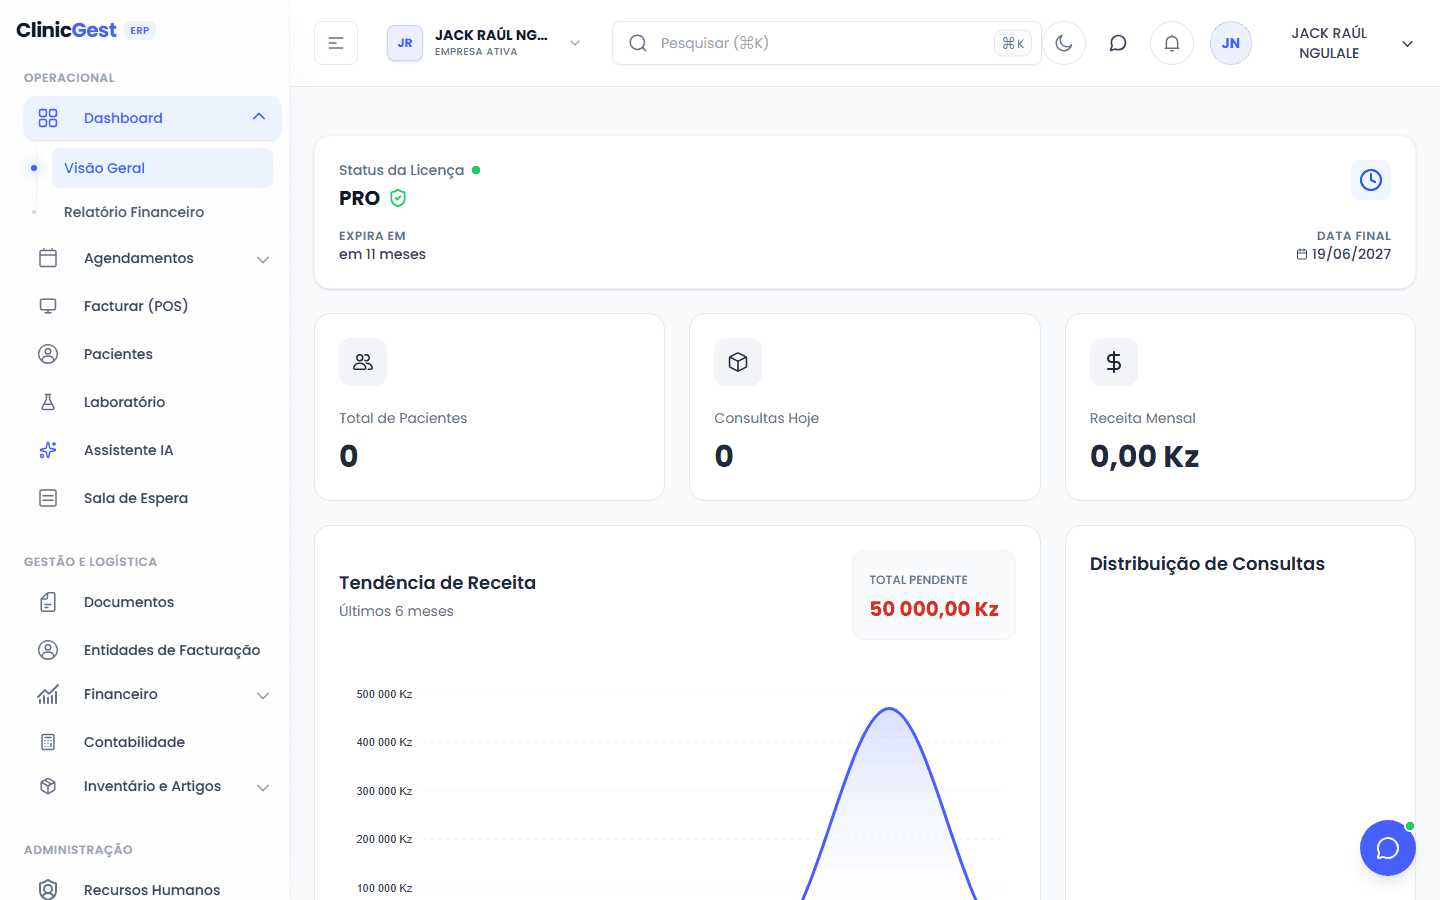
Task: Click the Laboratório flask icon
Action: point(48,402)
